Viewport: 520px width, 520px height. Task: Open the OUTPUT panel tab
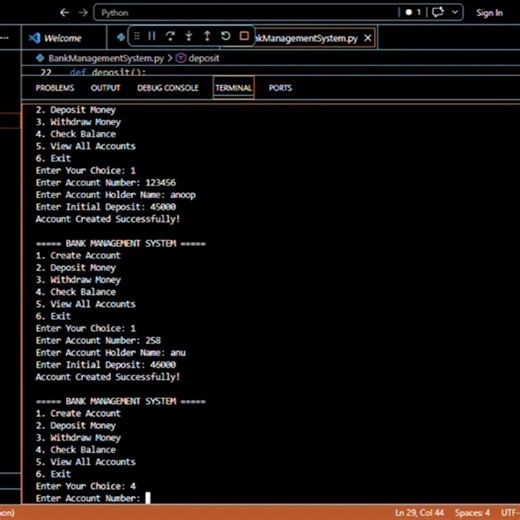105,88
